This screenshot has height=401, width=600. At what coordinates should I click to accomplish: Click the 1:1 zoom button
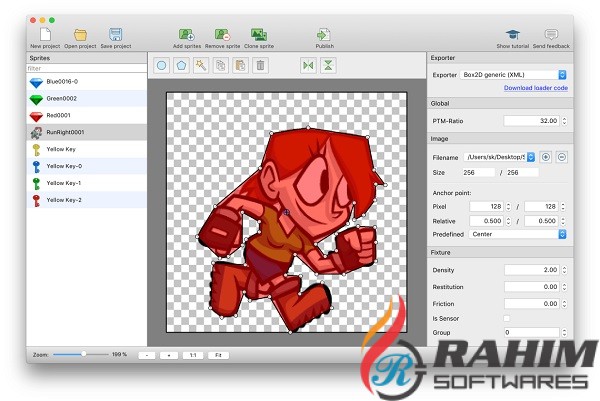[x=192, y=355]
